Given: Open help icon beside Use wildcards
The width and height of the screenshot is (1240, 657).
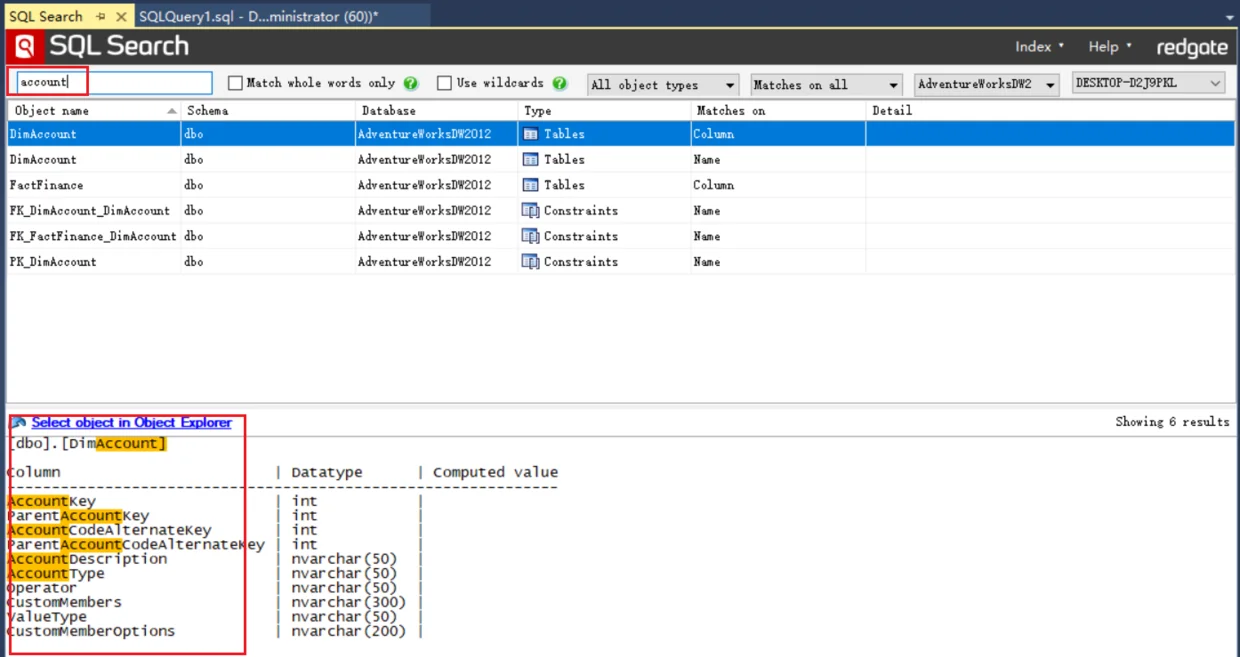Looking at the screenshot, I should click(560, 83).
